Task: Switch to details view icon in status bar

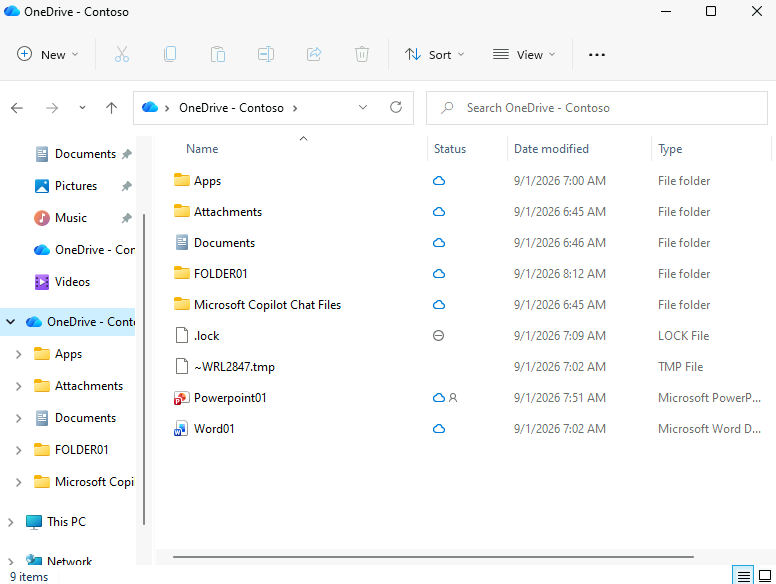Action: point(743,576)
